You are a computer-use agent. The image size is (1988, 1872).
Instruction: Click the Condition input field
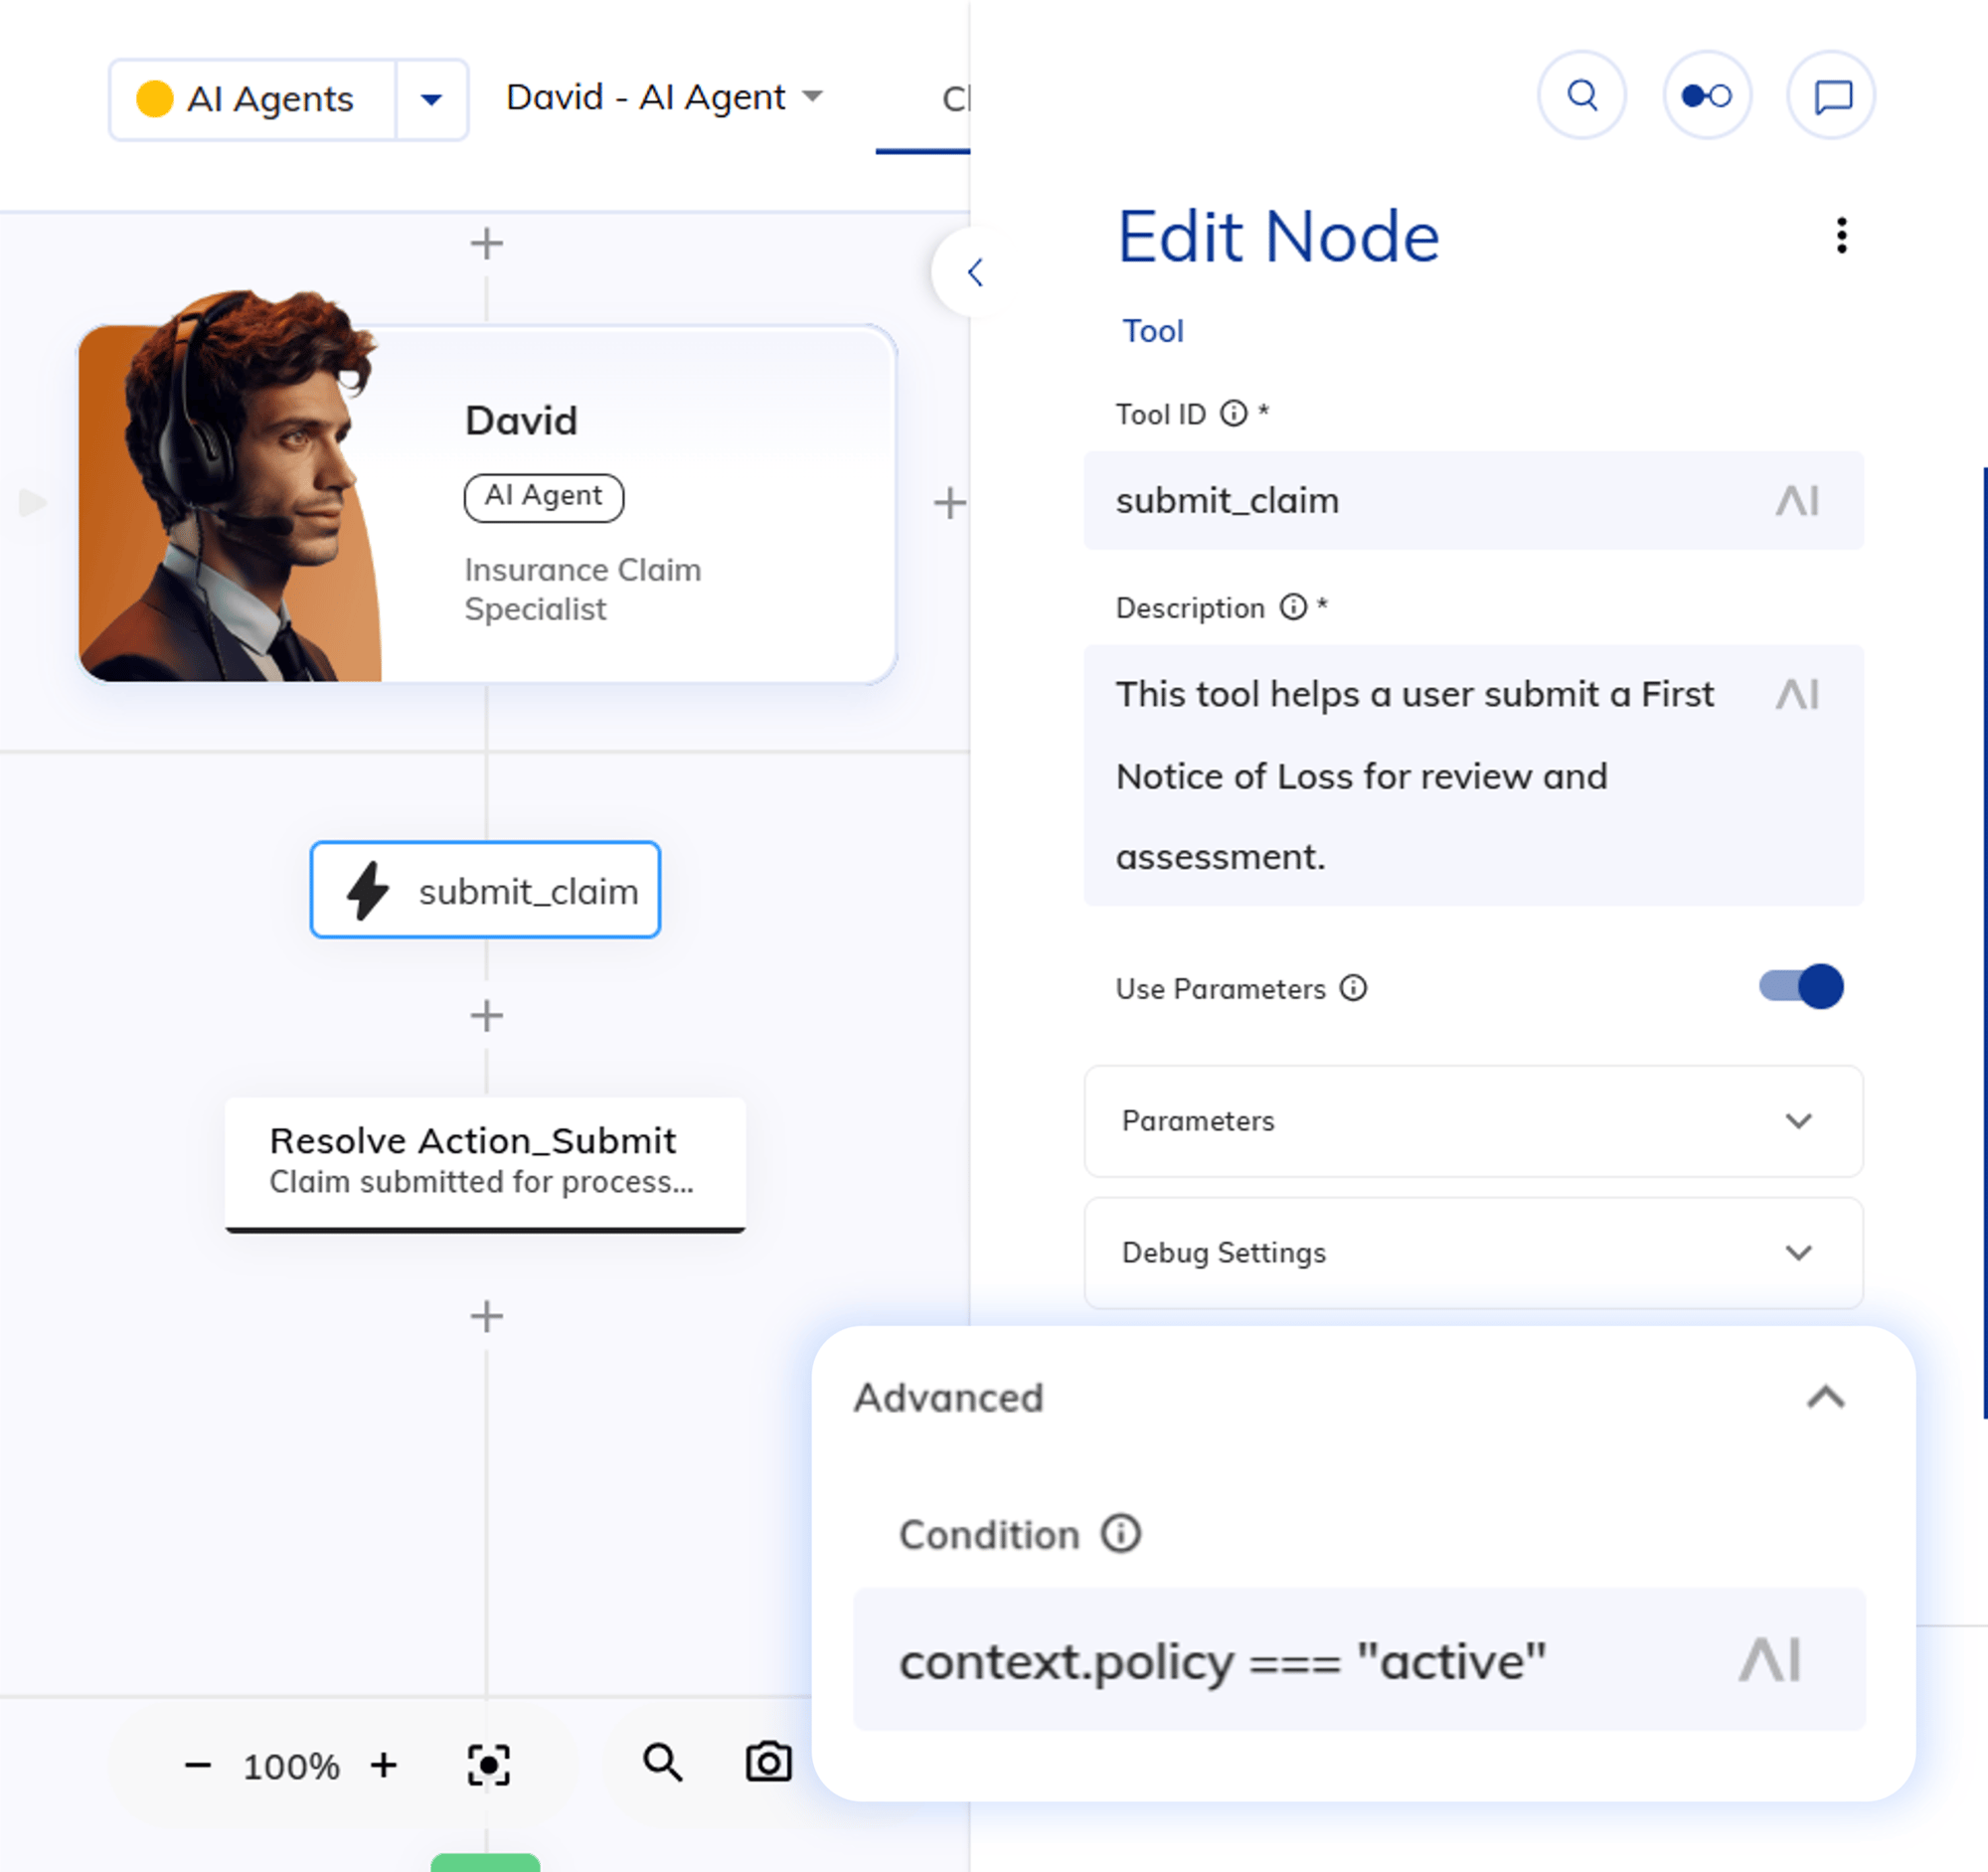click(x=1300, y=1661)
